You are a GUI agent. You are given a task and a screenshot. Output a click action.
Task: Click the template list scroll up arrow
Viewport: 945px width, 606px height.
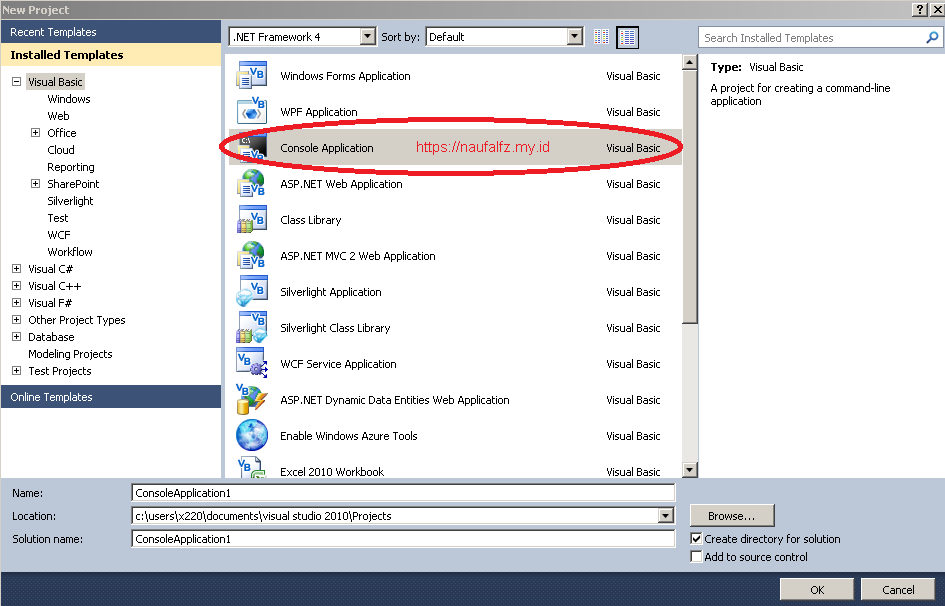[x=689, y=62]
